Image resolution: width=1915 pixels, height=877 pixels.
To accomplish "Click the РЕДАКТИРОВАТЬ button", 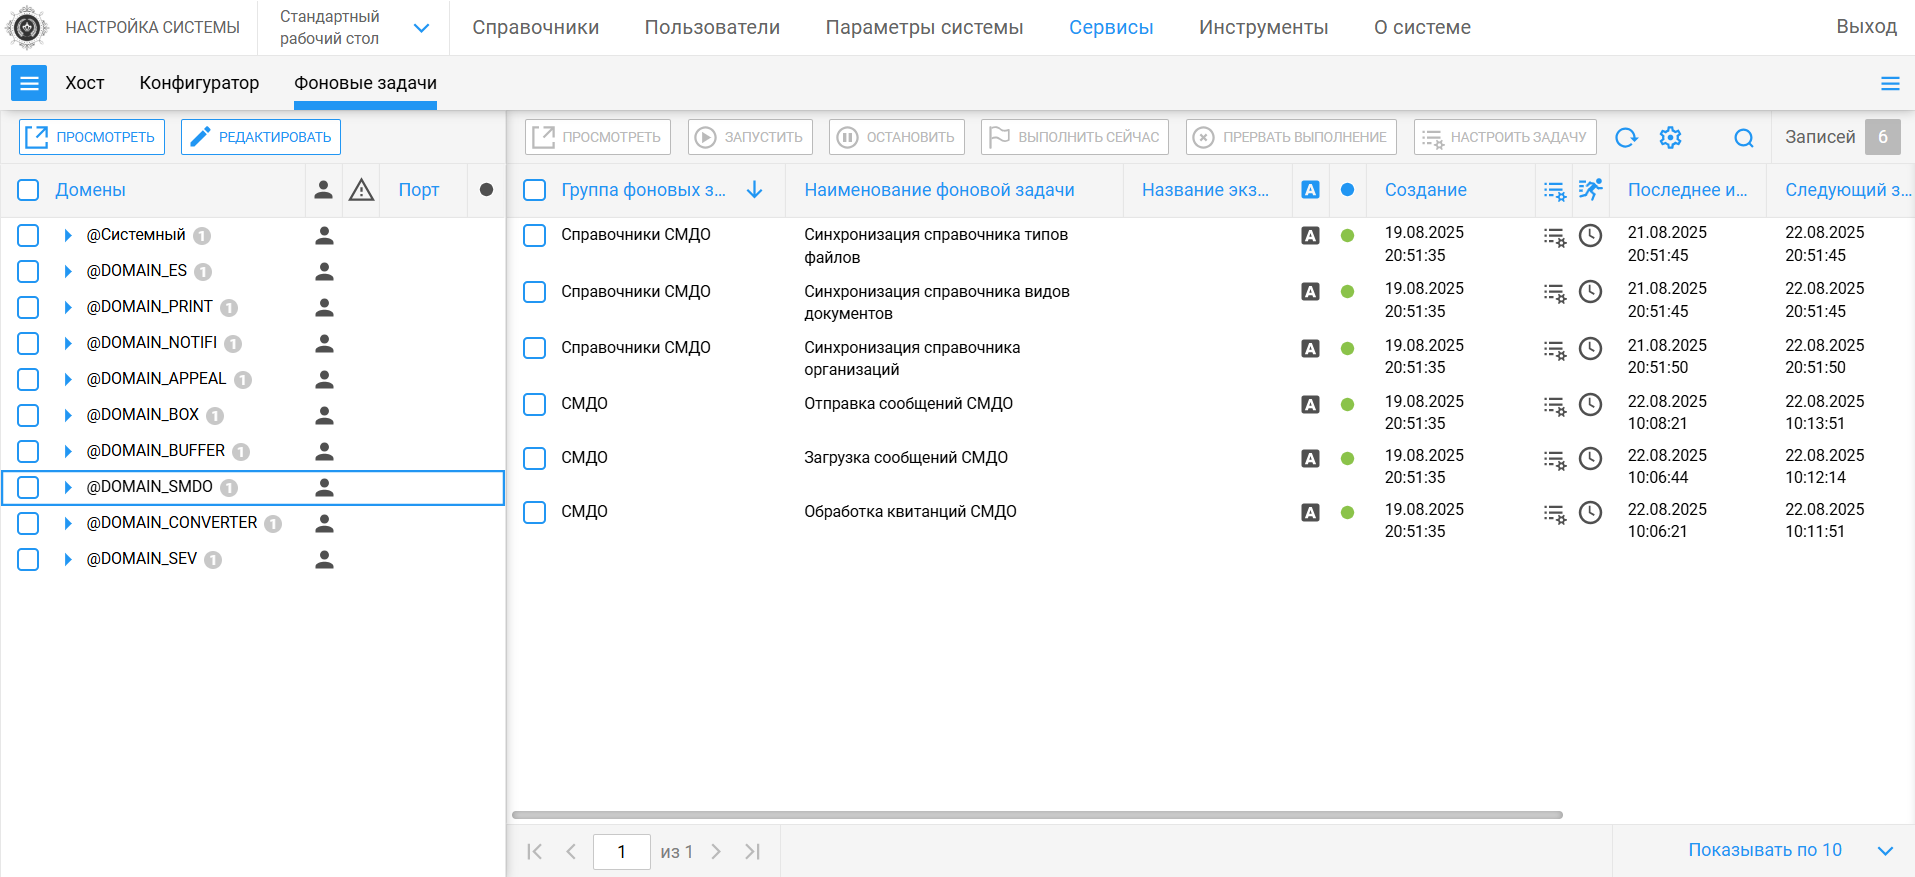I will coord(261,137).
